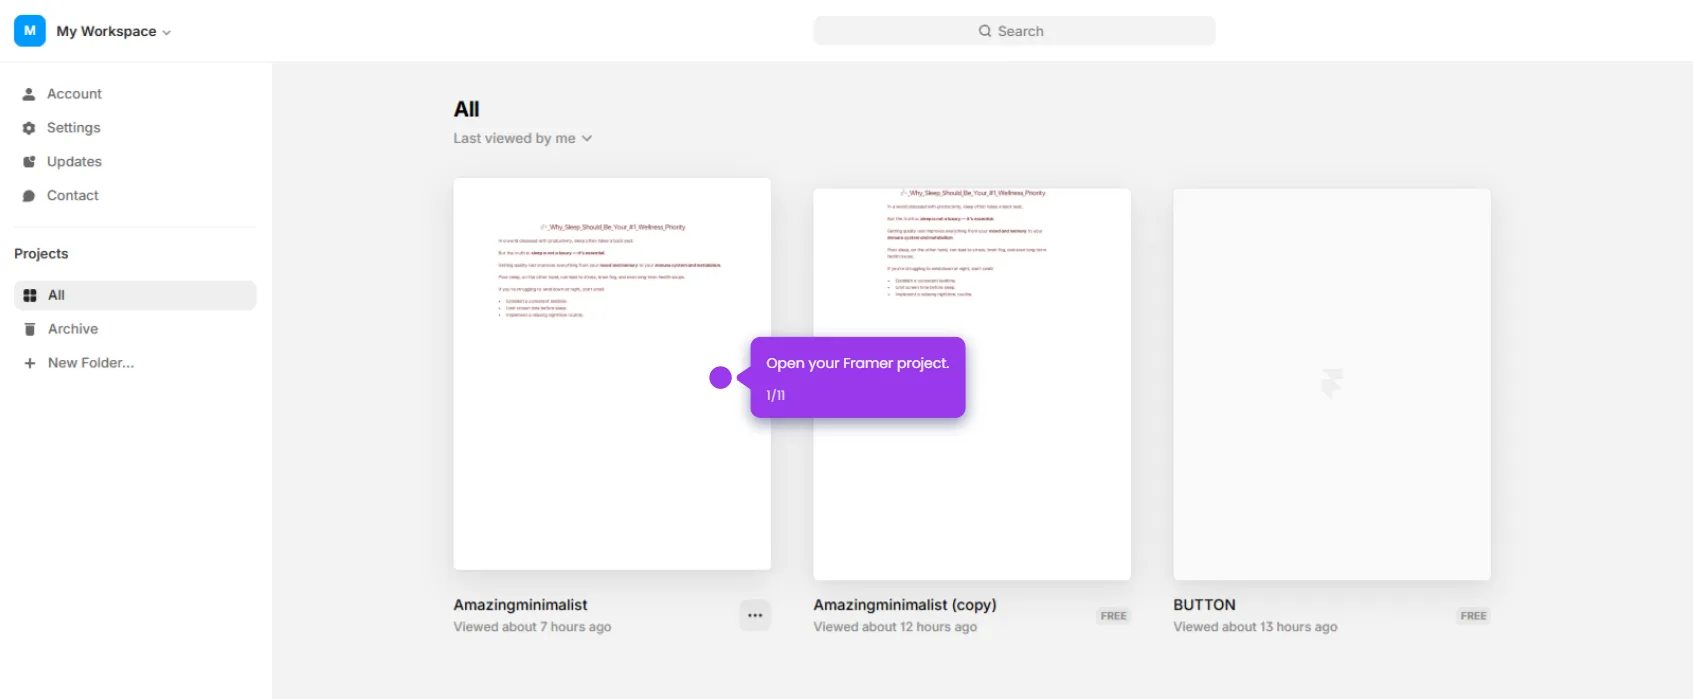
Task: Click the Search field
Action: click(x=1014, y=31)
